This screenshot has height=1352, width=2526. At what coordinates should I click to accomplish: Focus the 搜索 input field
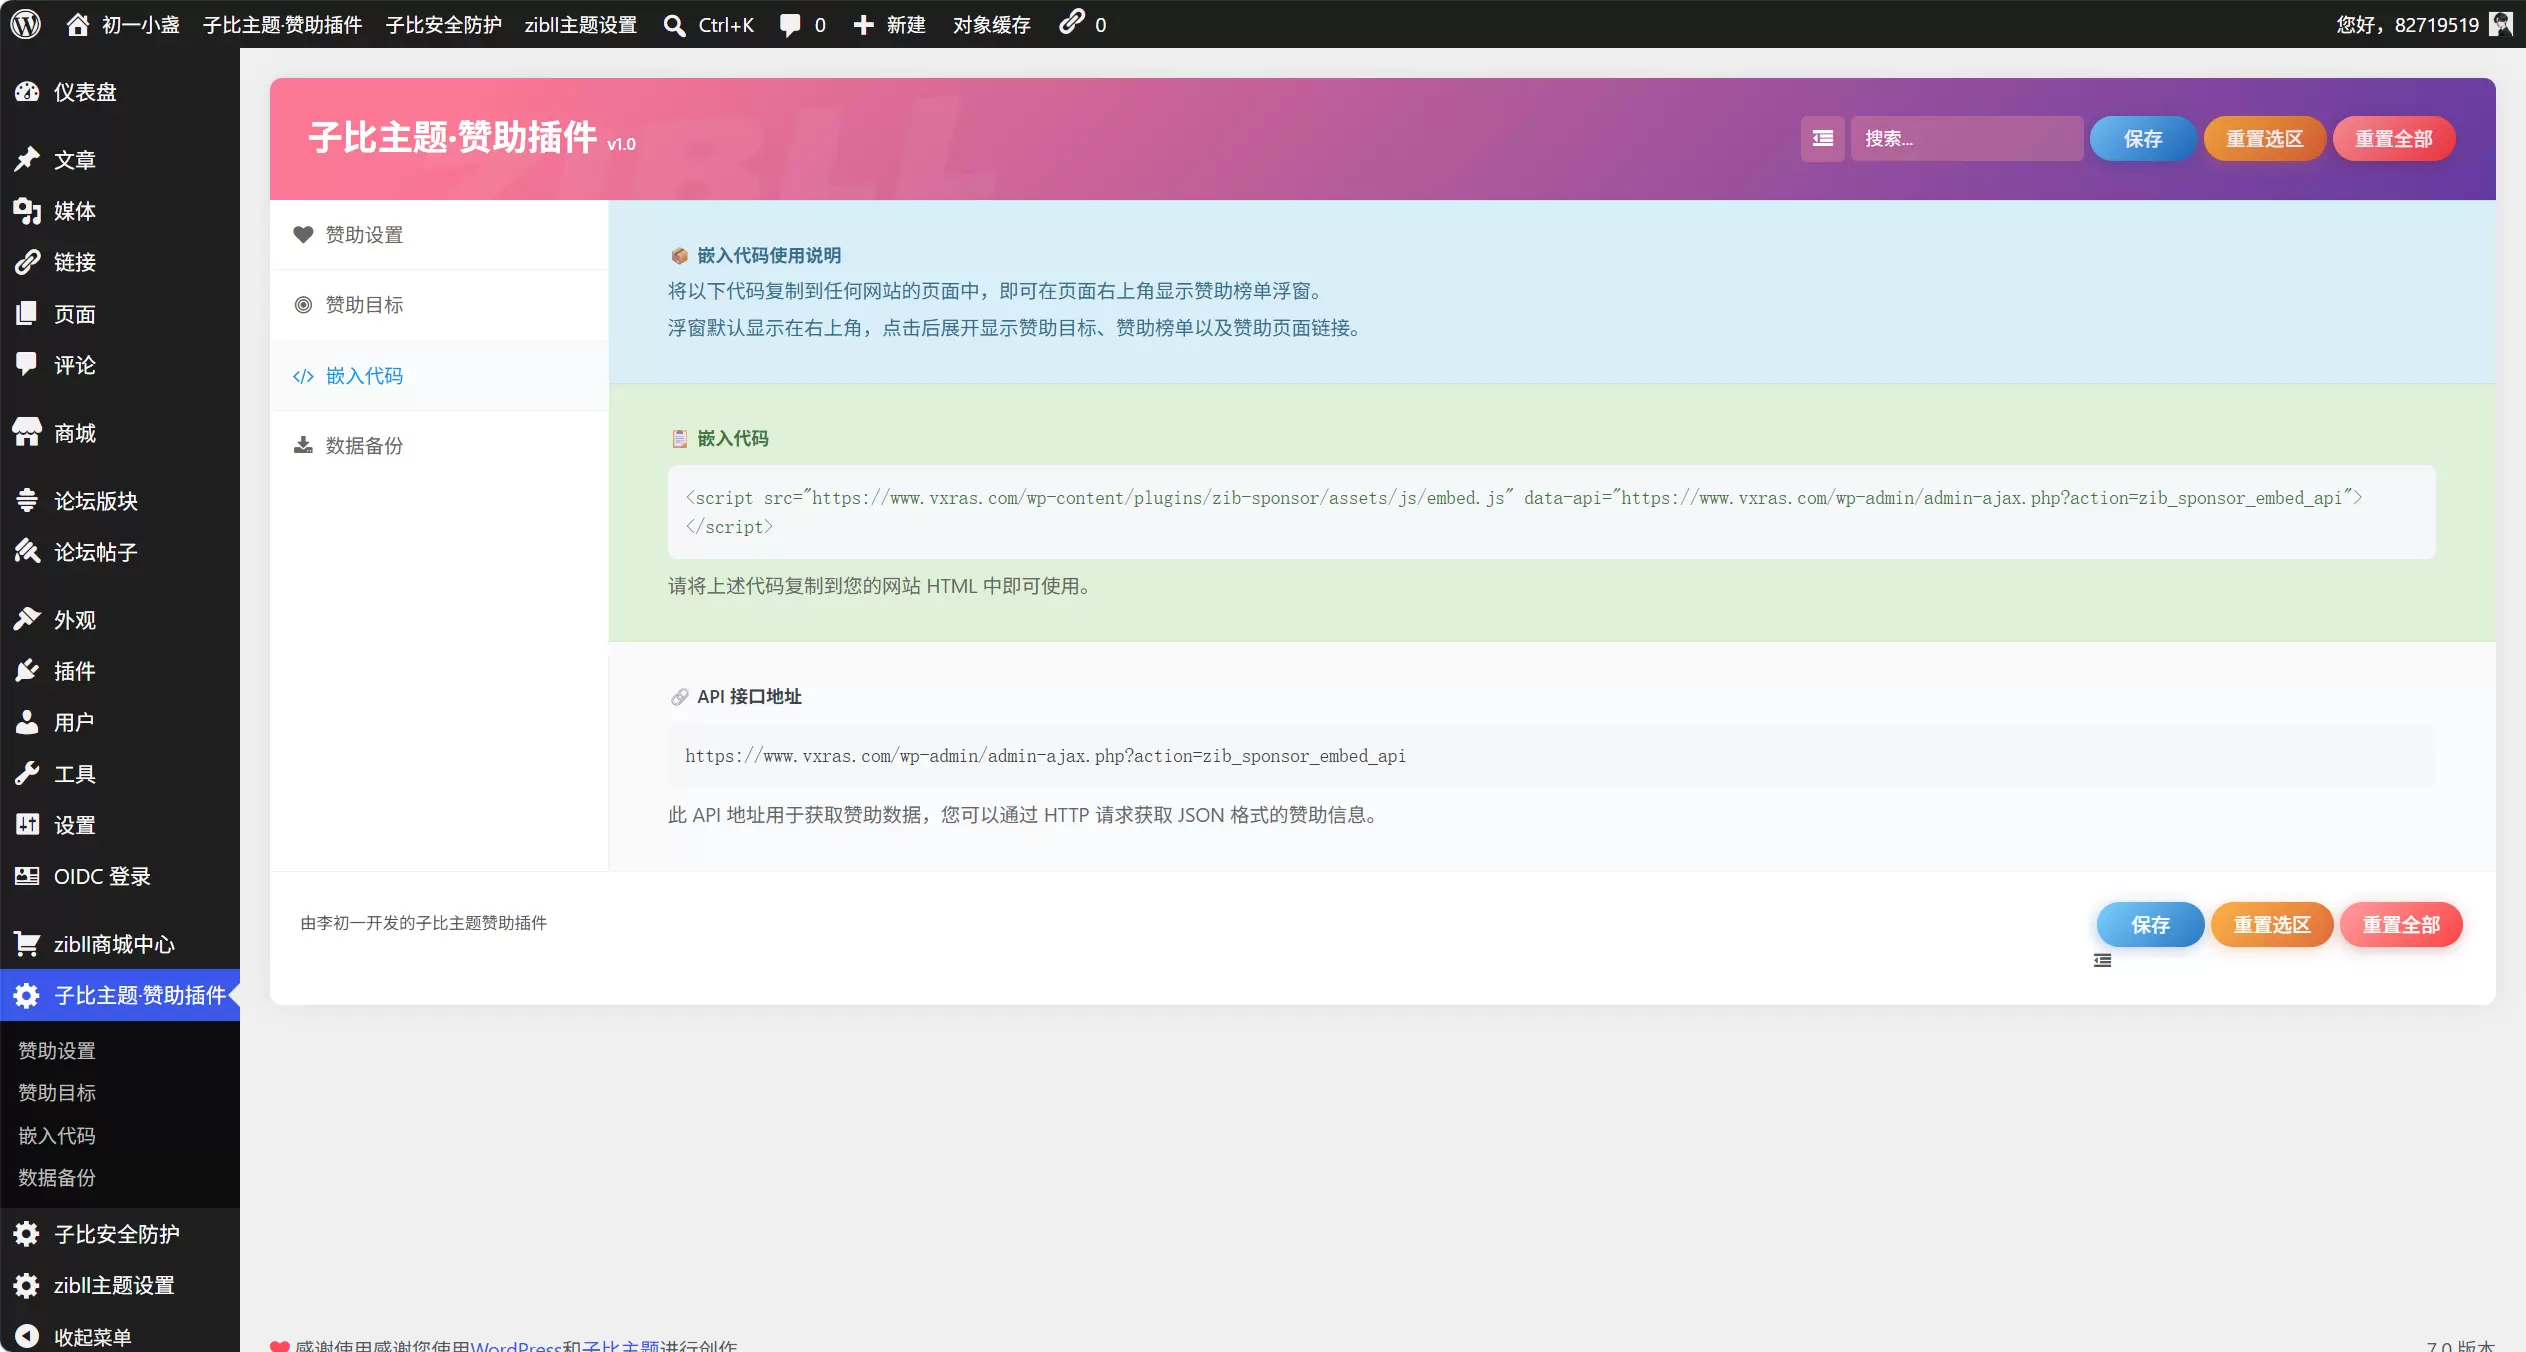point(1966,138)
